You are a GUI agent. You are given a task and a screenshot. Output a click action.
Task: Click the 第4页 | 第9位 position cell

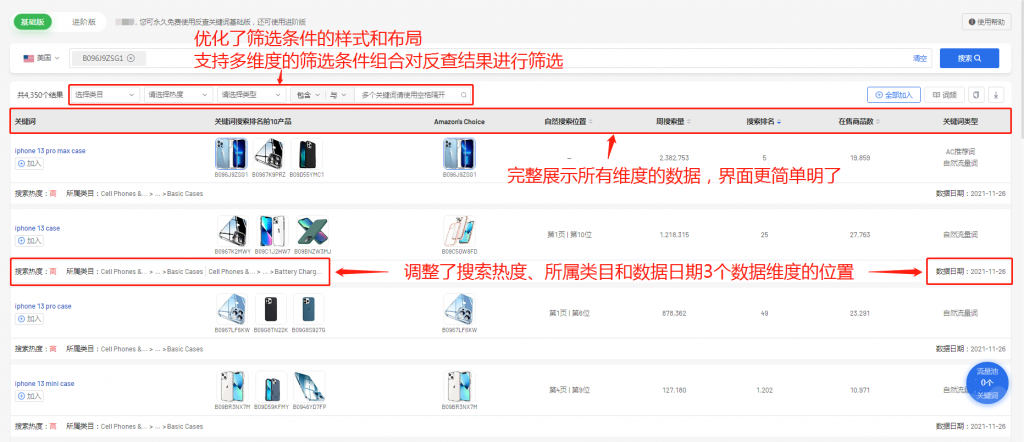click(569, 390)
